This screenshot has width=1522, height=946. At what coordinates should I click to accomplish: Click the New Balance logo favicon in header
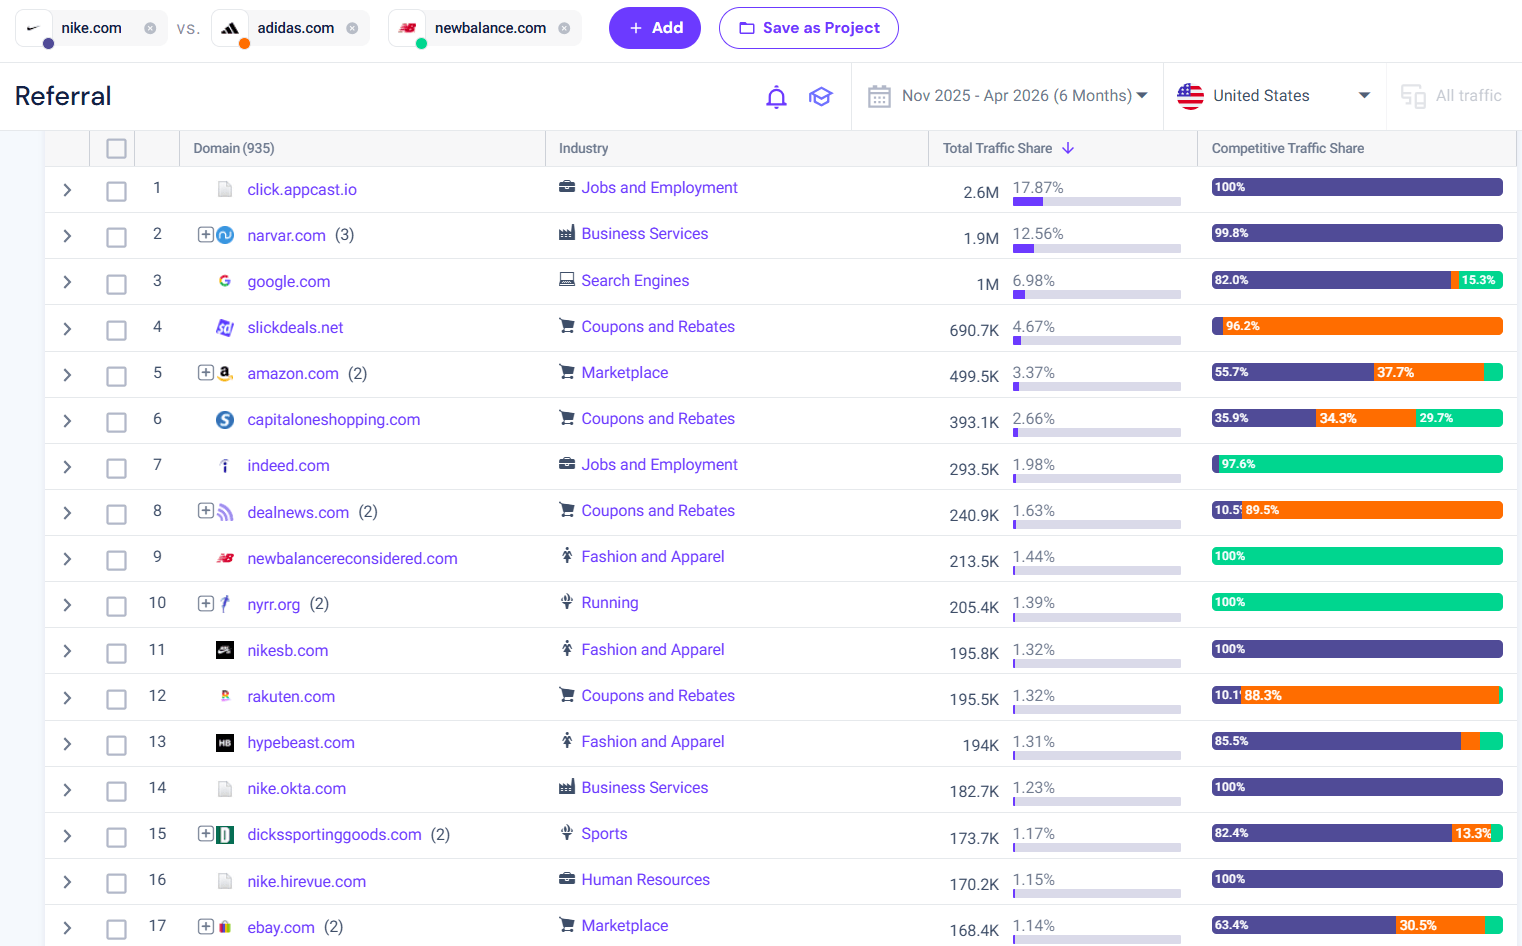point(407,28)
